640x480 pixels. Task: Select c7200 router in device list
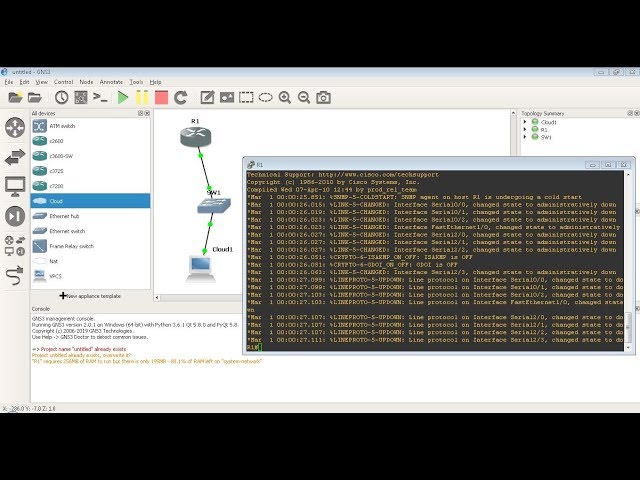[91, 186]
